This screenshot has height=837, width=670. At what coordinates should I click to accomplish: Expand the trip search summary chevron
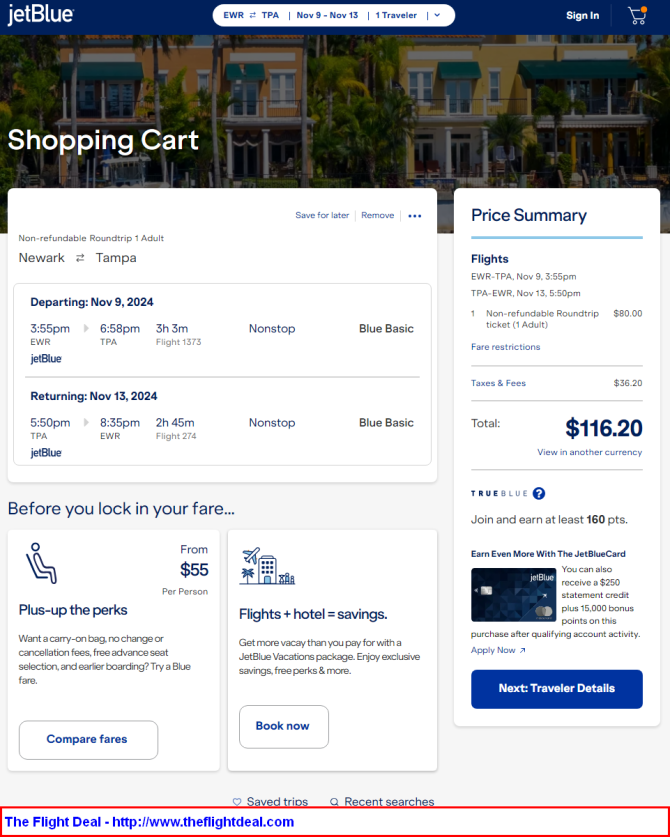pos(437,15)
